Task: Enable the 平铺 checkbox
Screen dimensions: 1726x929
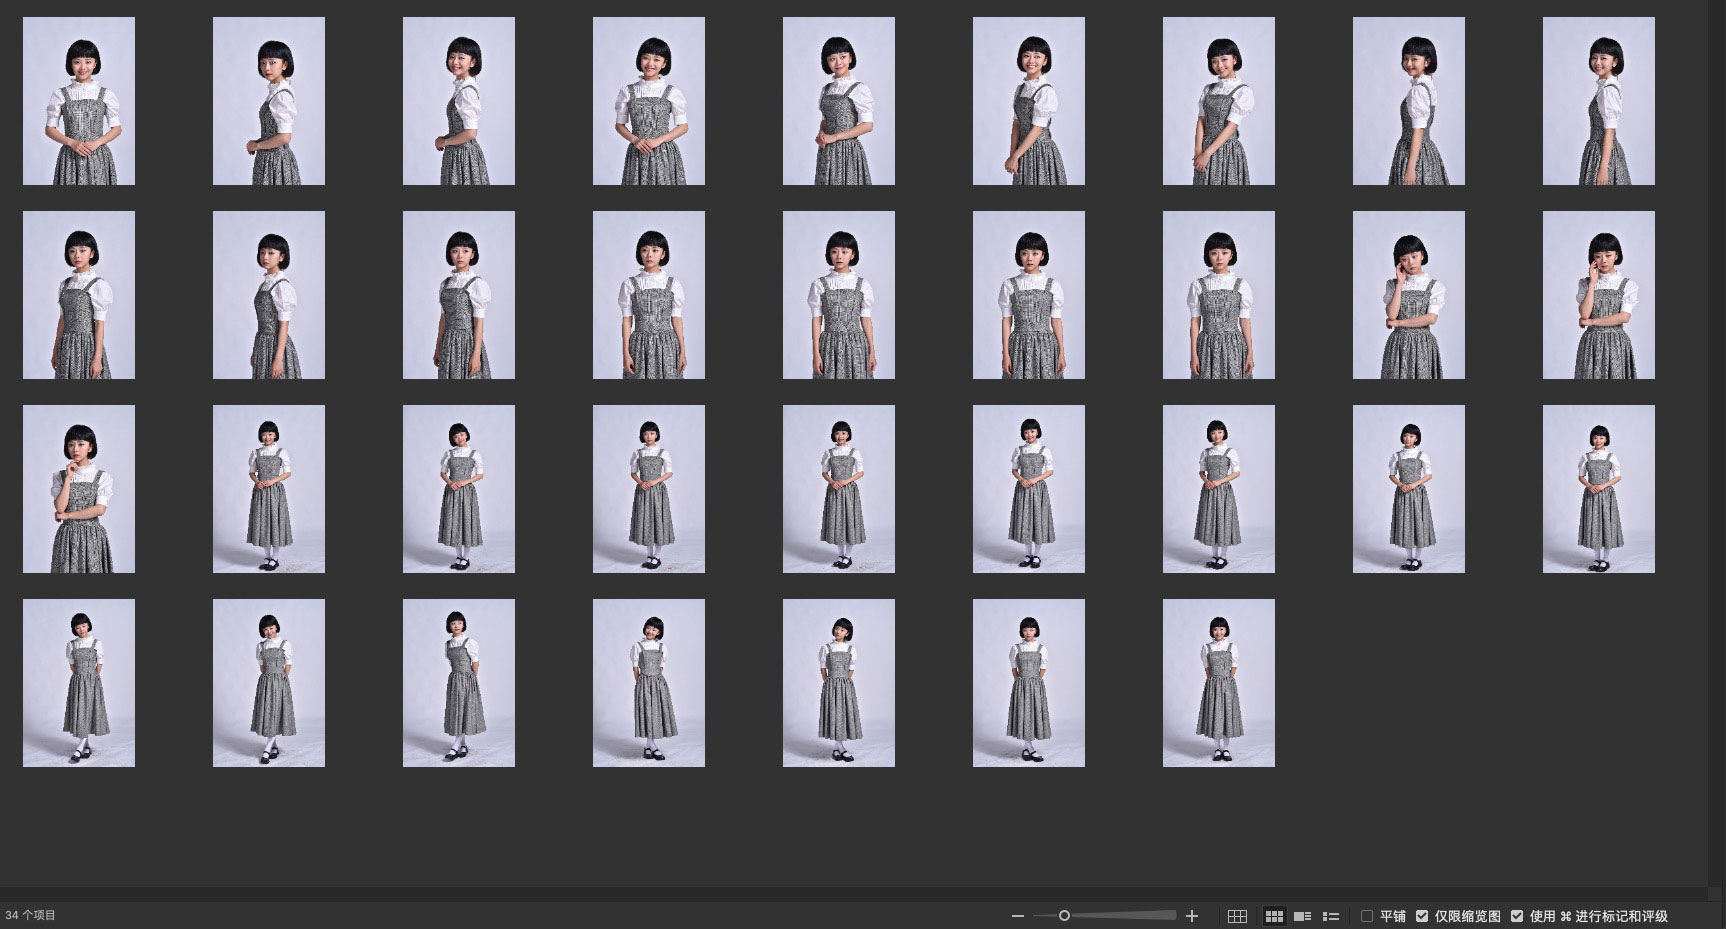Action: click(1367, 916)
